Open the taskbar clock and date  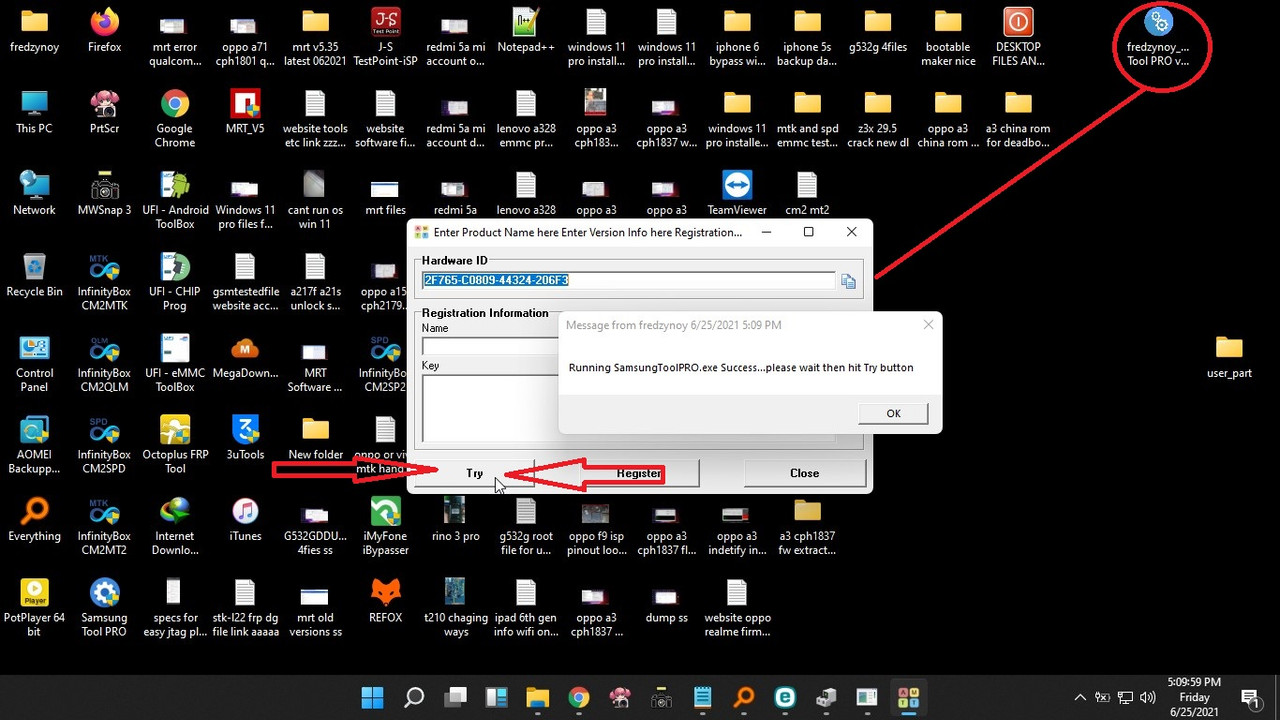pyautogui.click(x=1192, y=697)
